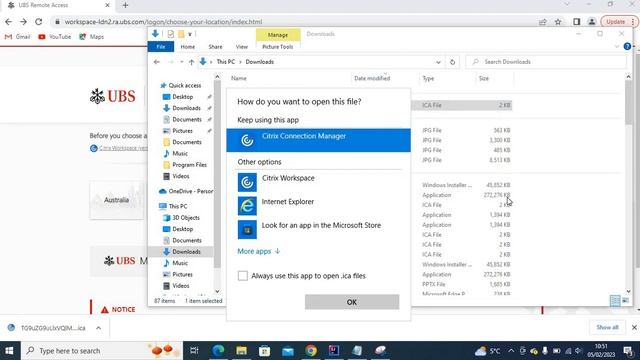Open the Home ribbon tab
Viewport: 640px width, 360px height.
188,47
